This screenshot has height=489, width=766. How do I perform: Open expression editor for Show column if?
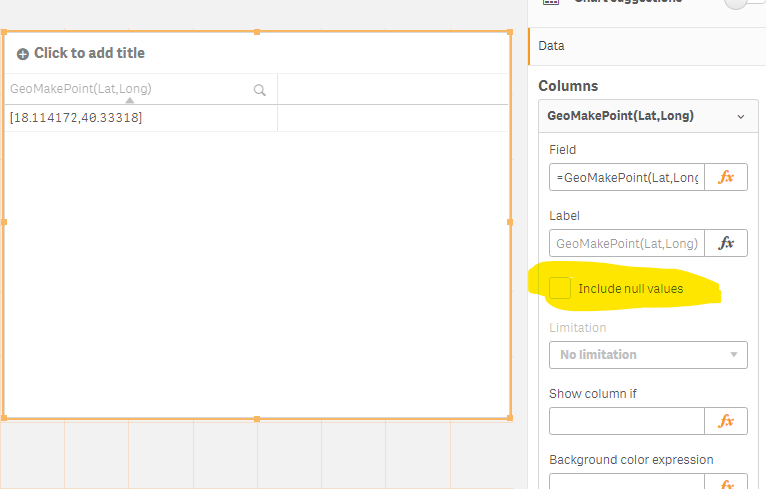point(726,421)
